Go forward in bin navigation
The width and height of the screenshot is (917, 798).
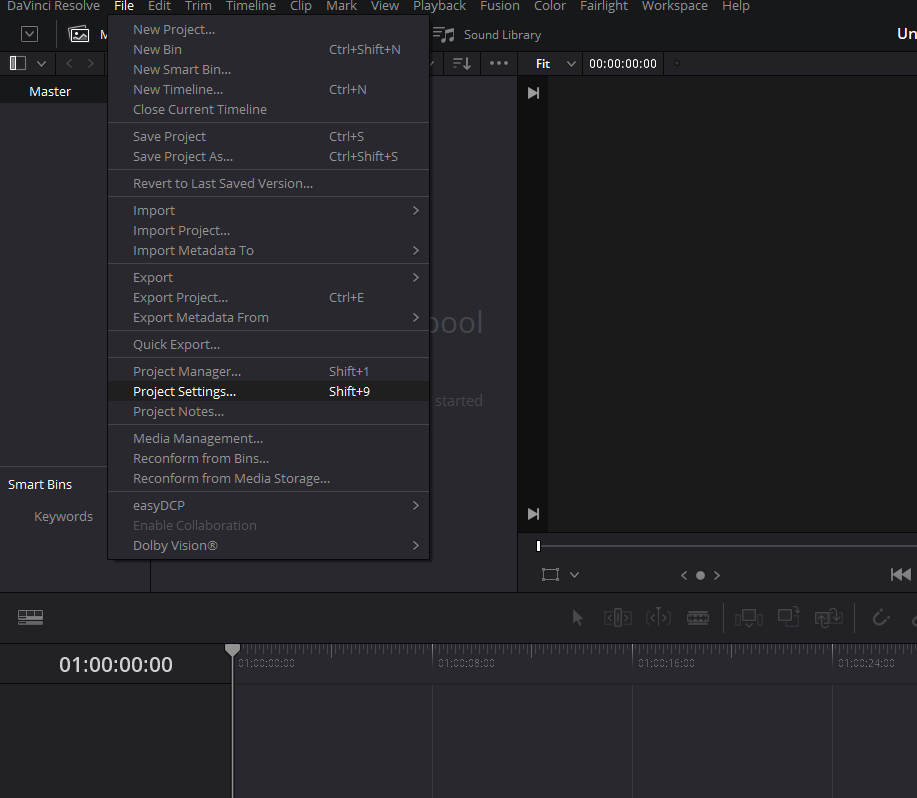91,63
